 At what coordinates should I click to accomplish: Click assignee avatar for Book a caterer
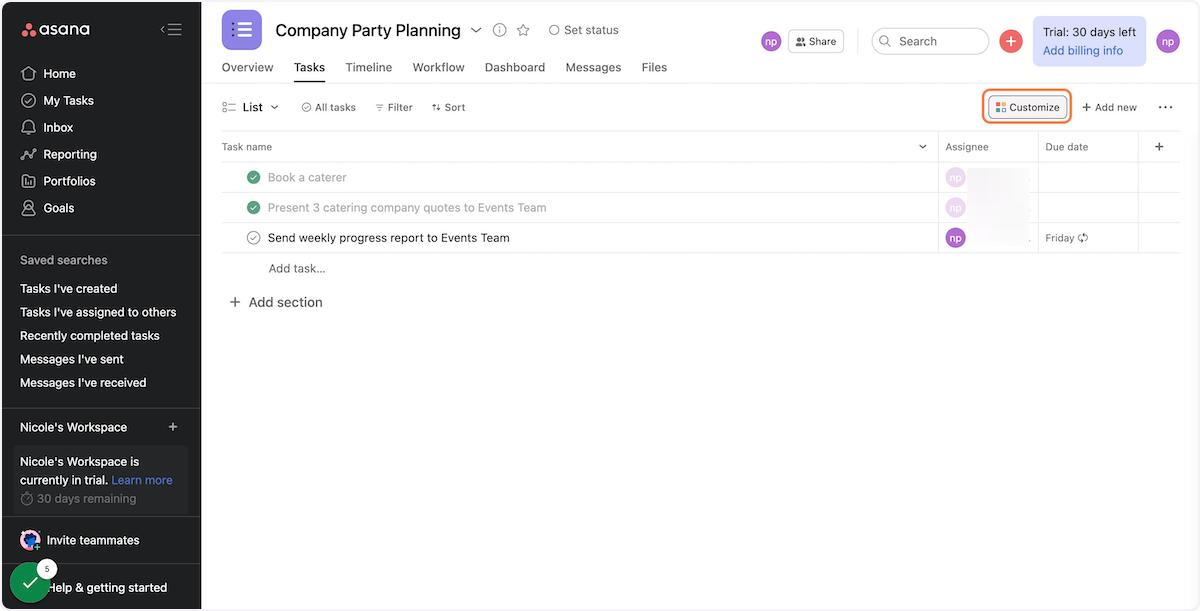[x=955, y=177]
